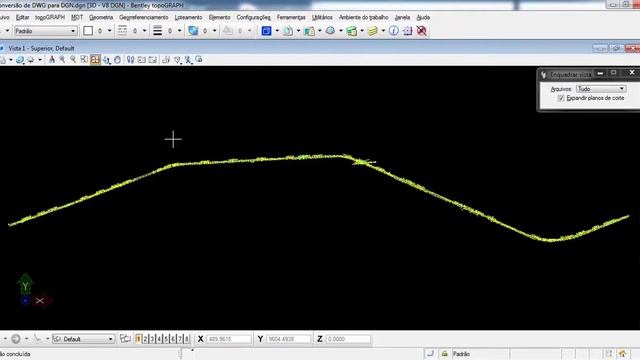Open the topoGRAPH menu
640x360 pixels.
(50, 17)
